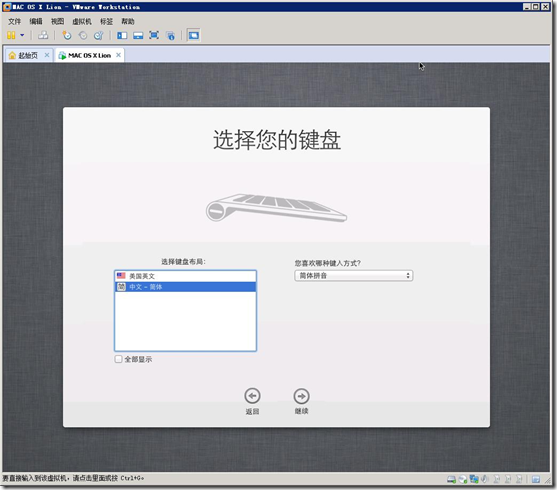Click the CD/DVD drive status bar icon

463,479
